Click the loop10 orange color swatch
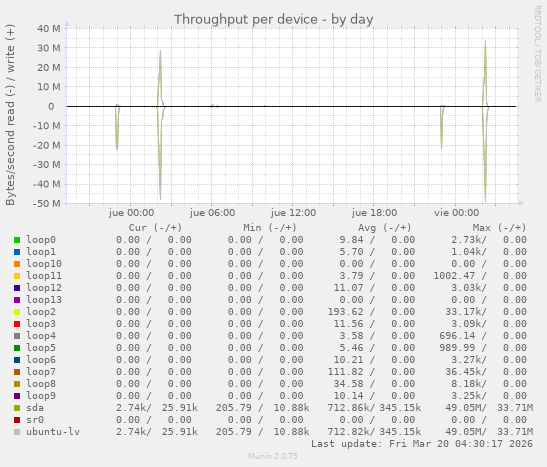The height and width of the screenshot is (467, 547). (17, 264)
